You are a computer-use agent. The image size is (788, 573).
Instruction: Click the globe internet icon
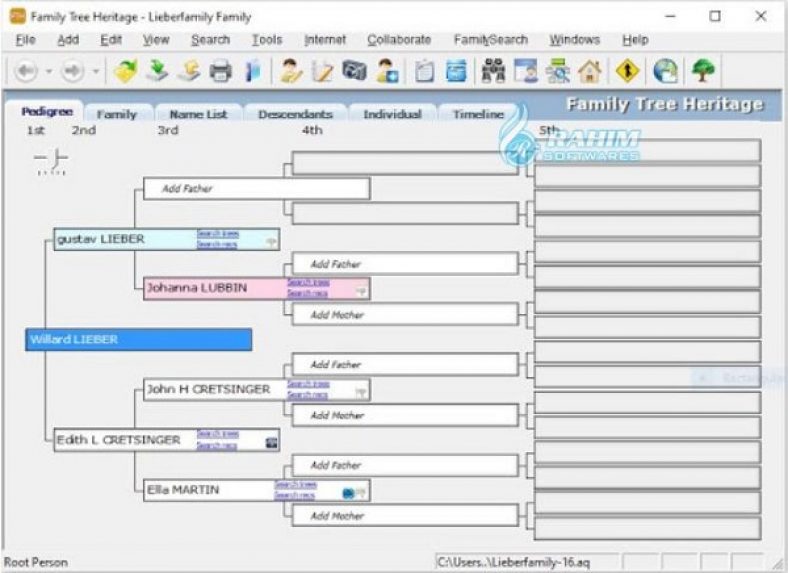click(665, 71)
